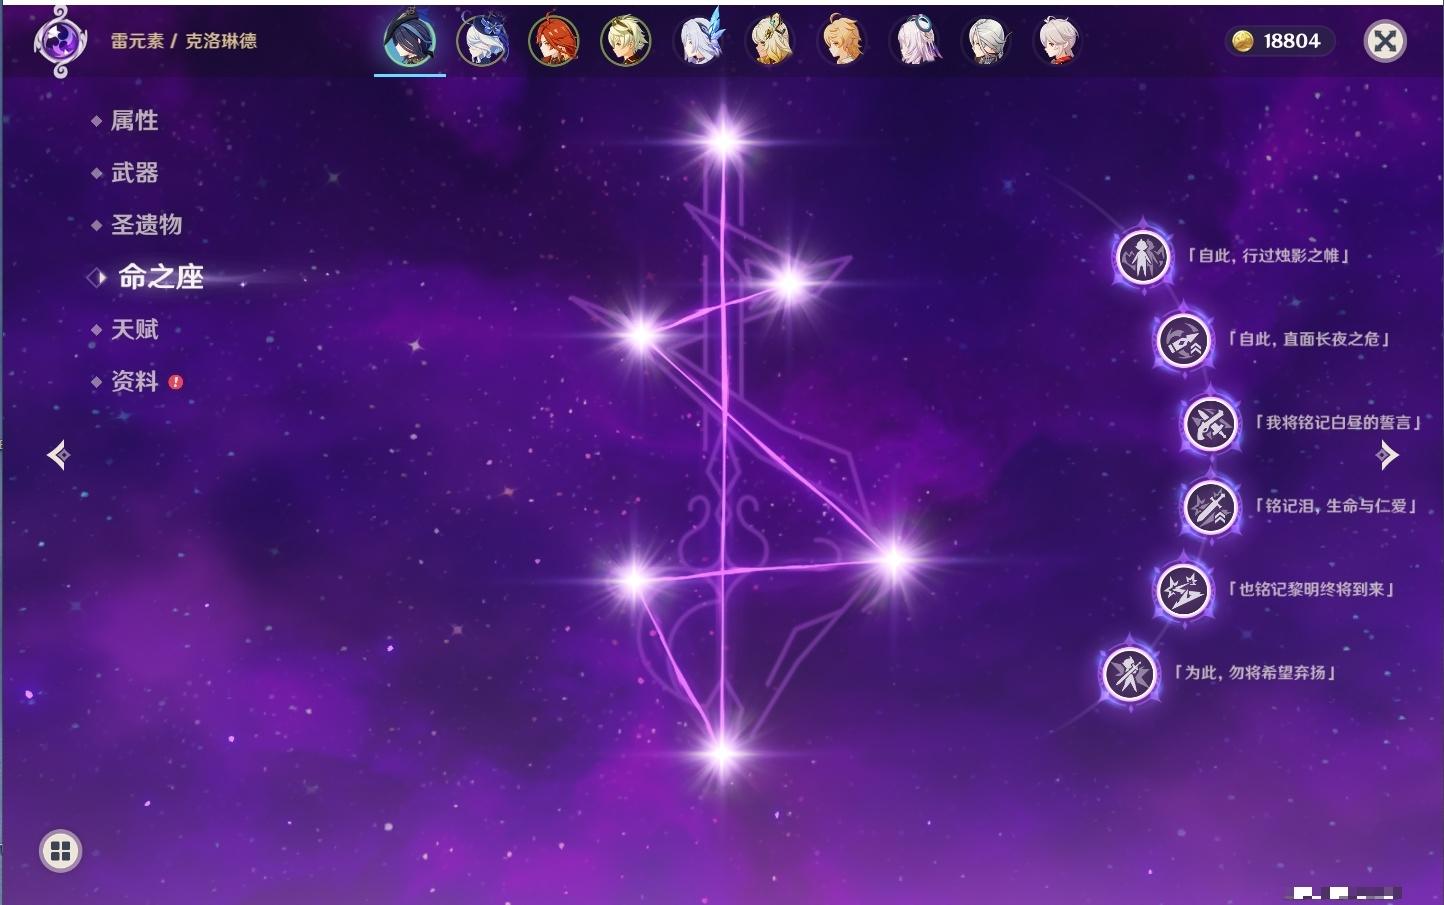This screenshot has height=905, width=1444.
Task: Select the lilac-haired avatar with a halo ring
Action: [x=915, y=41]
